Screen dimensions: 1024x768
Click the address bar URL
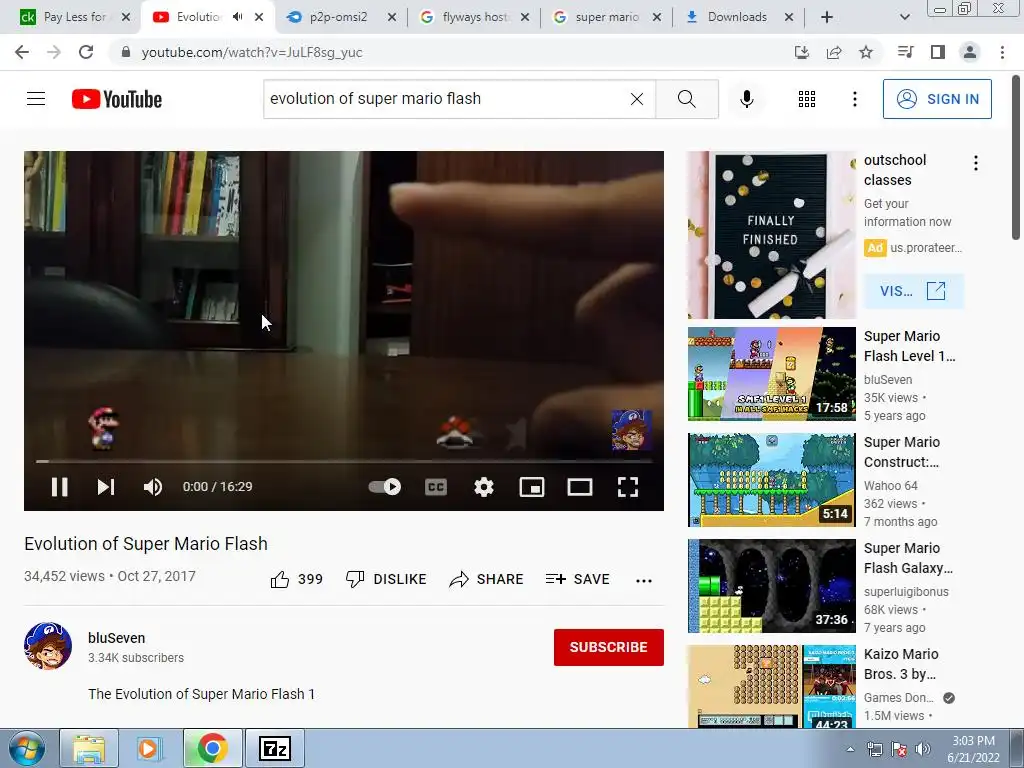point(252,52)
